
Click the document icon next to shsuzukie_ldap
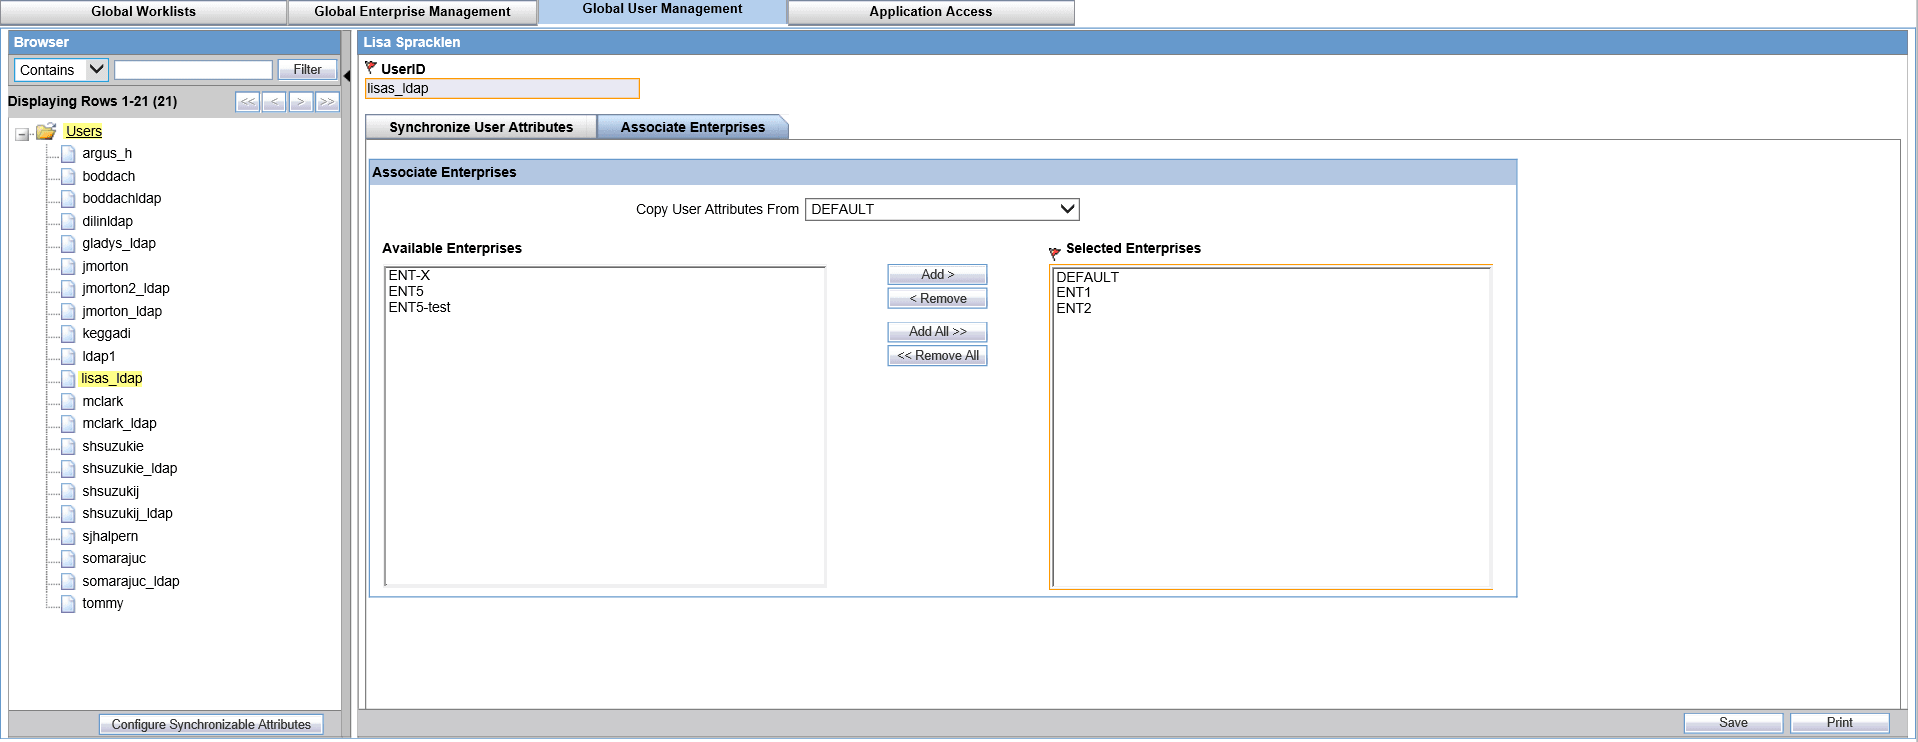tap(68, 469)
